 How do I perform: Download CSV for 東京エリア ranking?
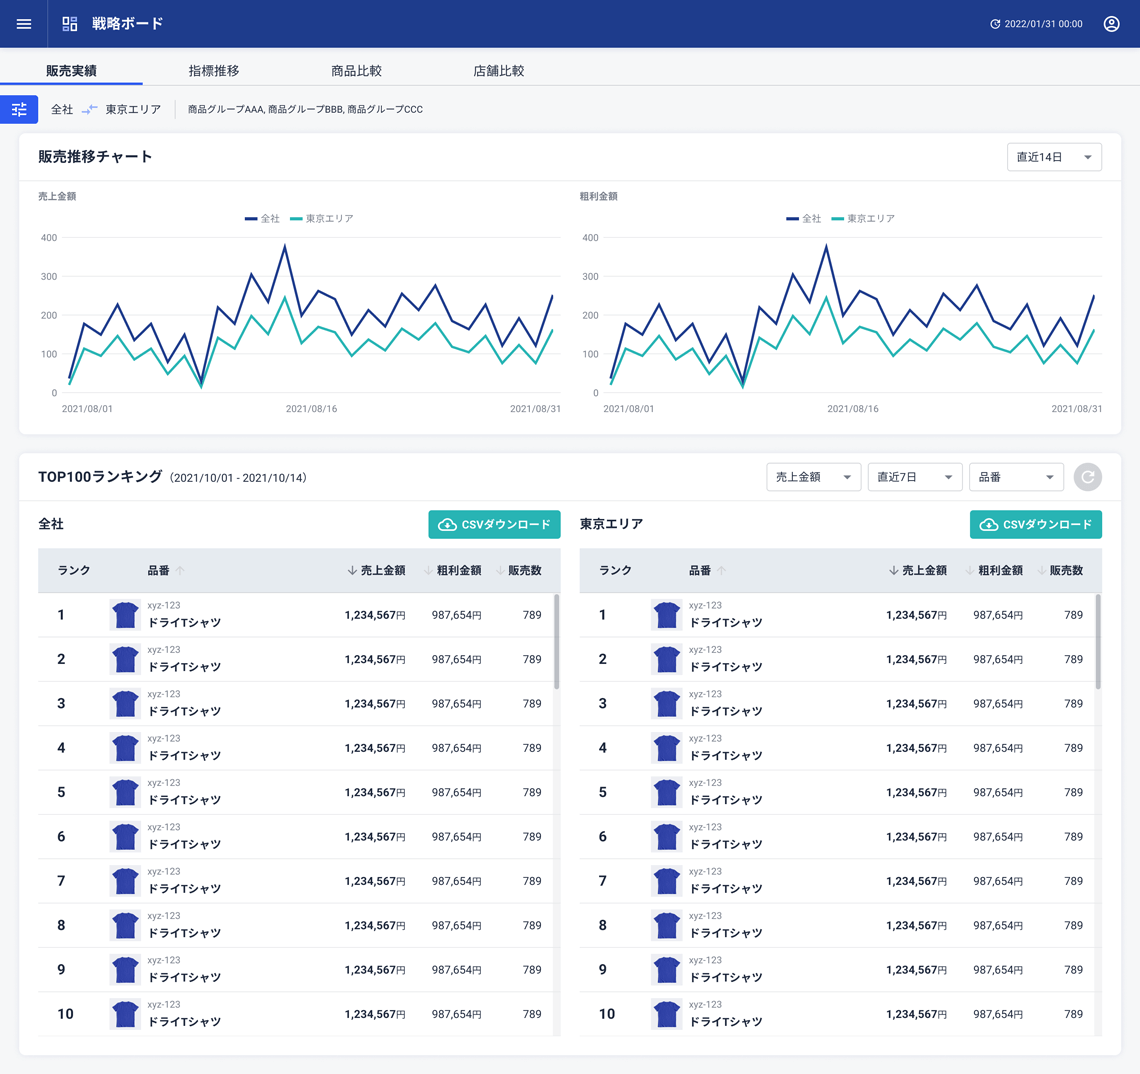click(x=1035, y=525)
